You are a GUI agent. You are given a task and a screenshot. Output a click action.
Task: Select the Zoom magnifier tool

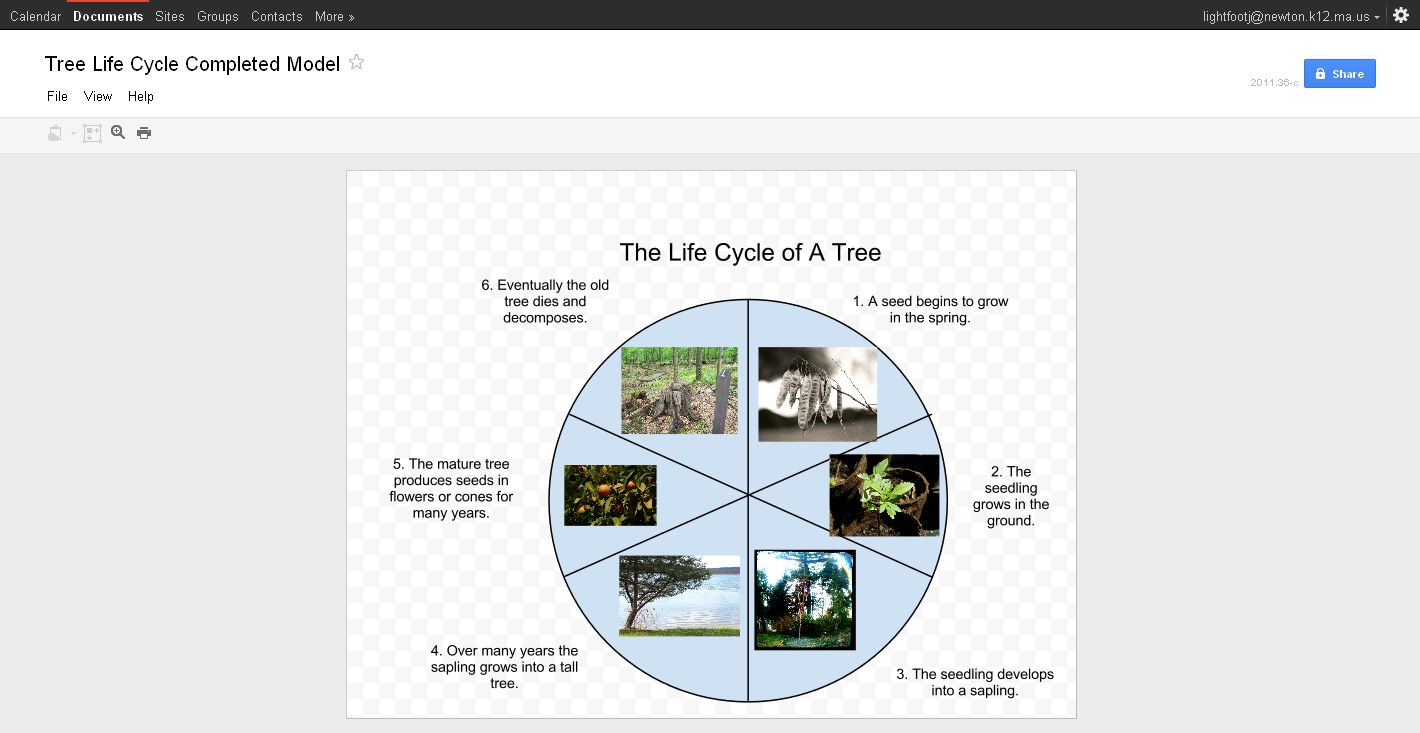[x=118, y=132]
